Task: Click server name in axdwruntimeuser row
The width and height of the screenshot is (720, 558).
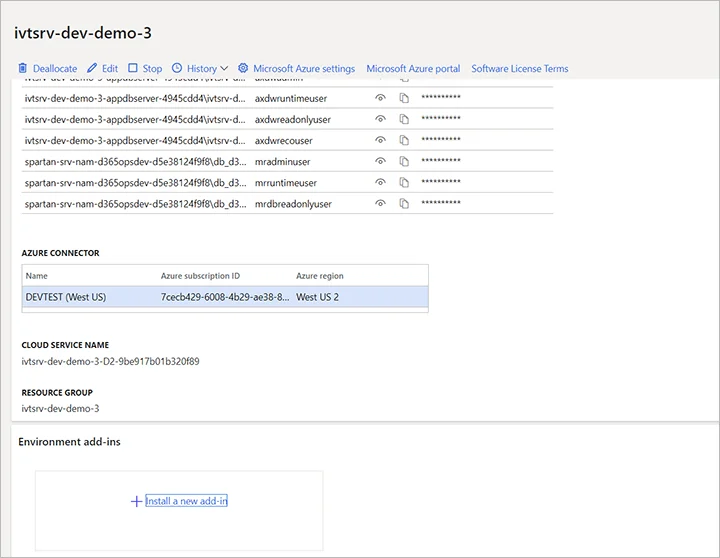Action: [135, 98]
